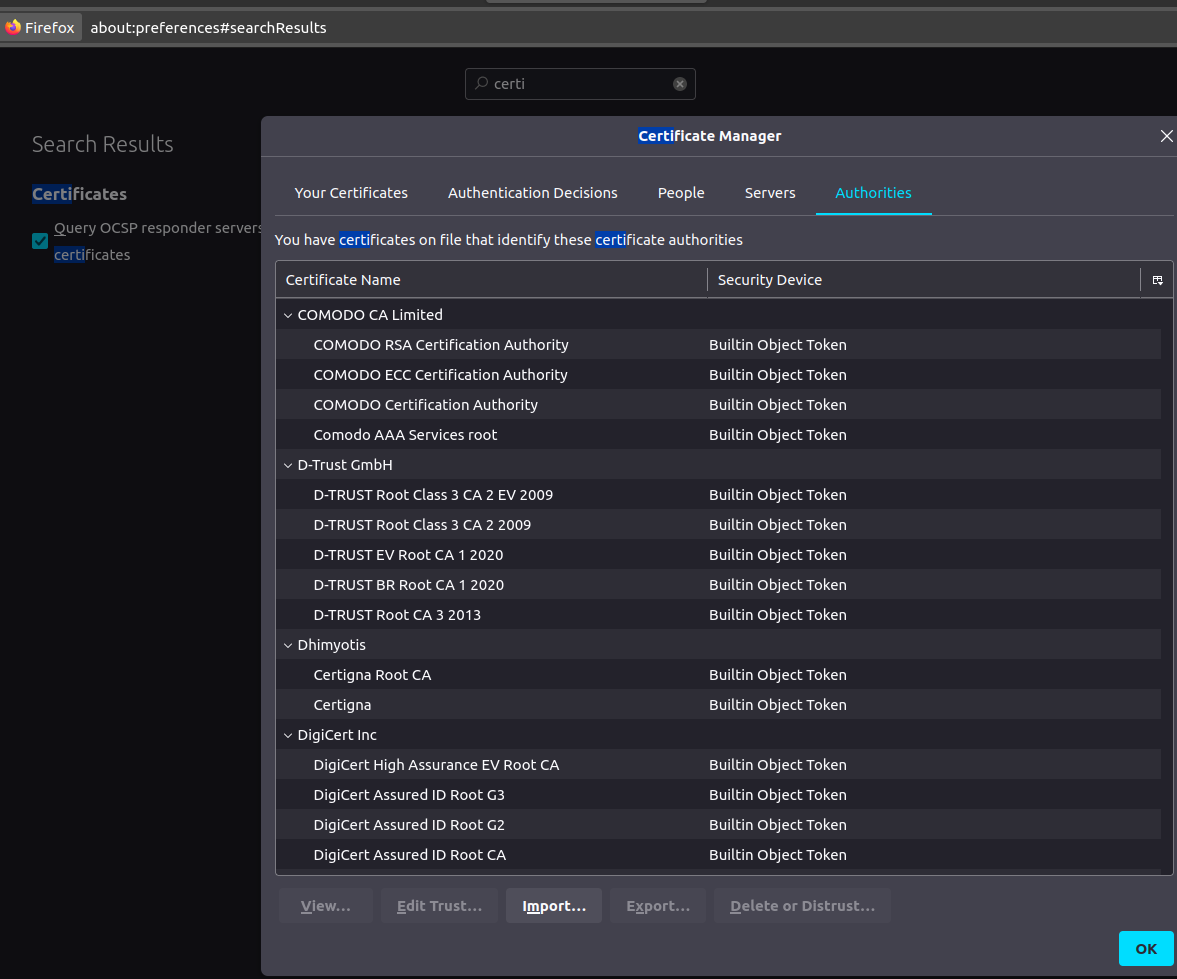Select COMODO RSA Certification Authority row
Viewport: 1177px width, 979px height.
pyautogui.click(x=441, y=345)
